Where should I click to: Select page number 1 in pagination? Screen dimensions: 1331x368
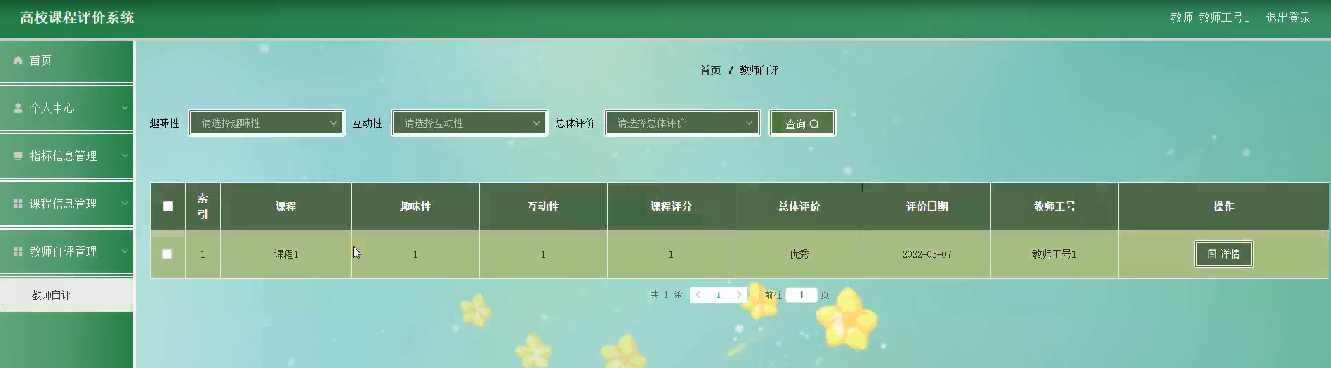click(718, 295)
